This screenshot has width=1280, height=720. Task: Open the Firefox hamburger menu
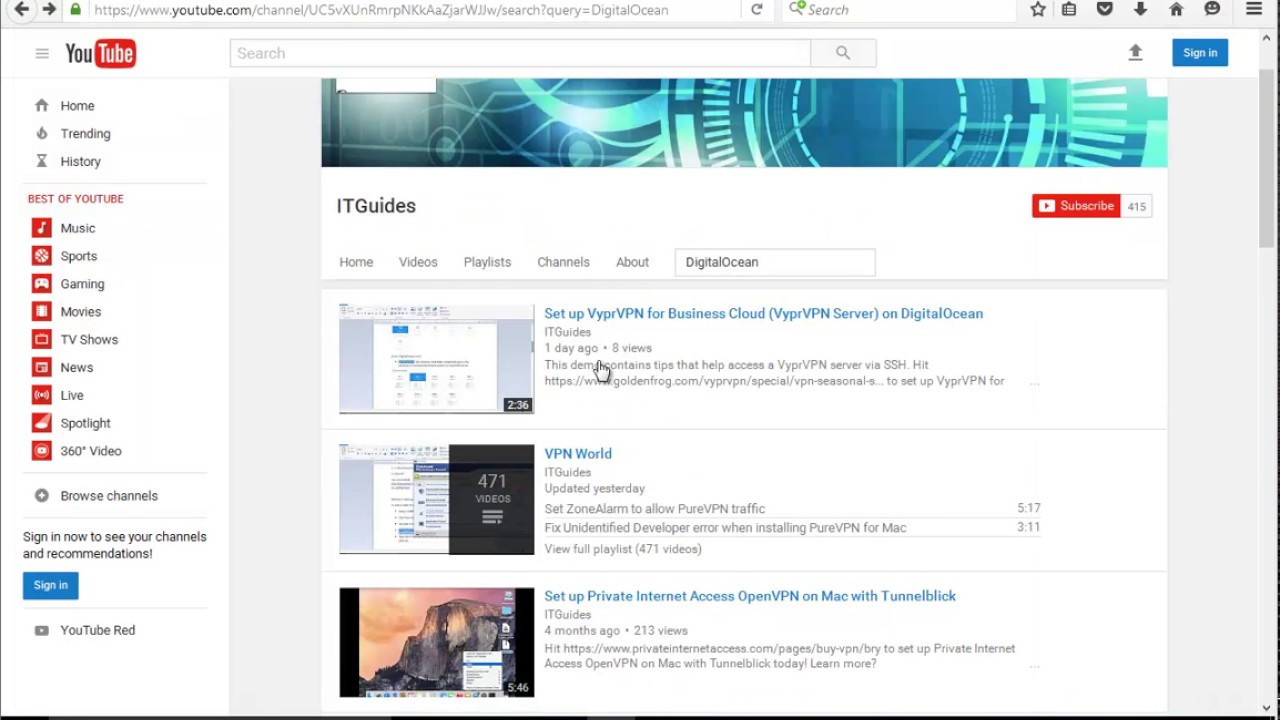pyautogui.click(x=1254, y=9)
